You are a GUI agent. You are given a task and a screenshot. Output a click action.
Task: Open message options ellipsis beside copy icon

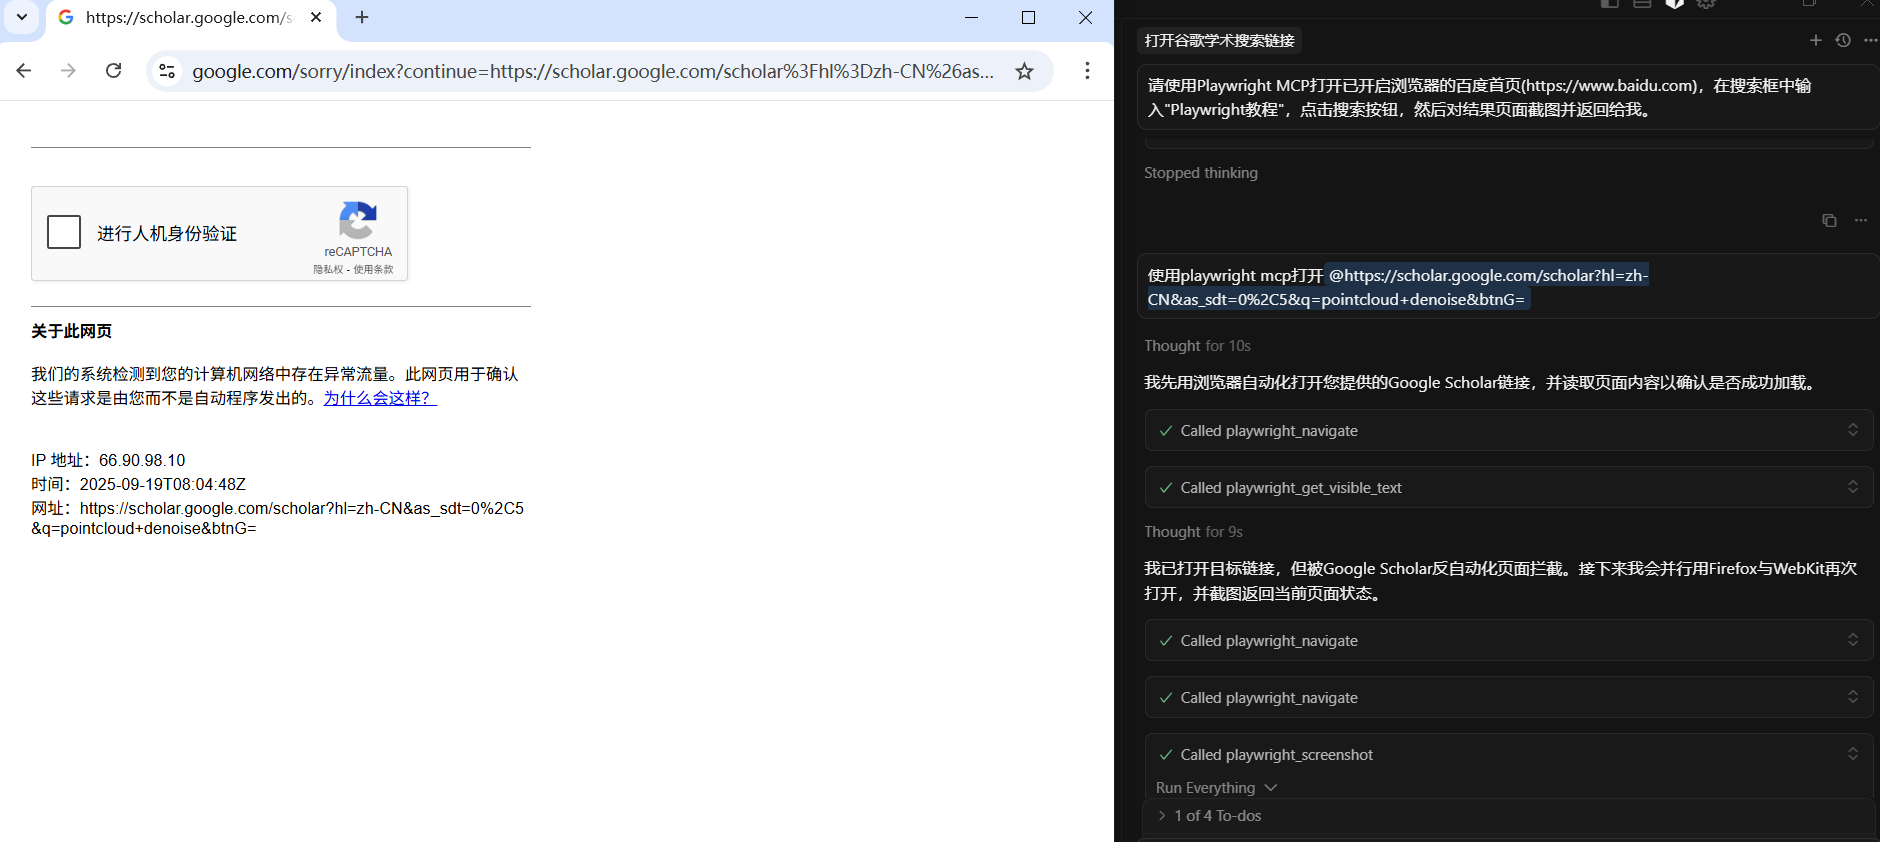coord(1860,220)
